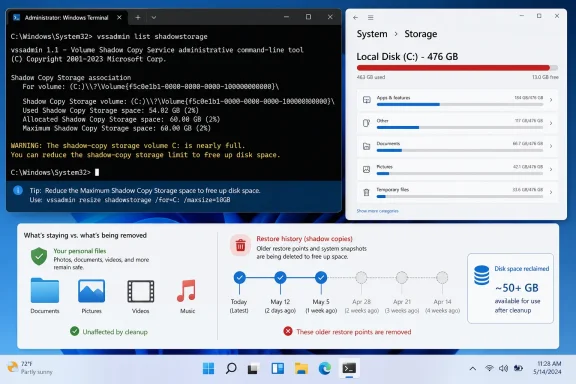Select the May 12 restore point marker

tap(280, 277)
